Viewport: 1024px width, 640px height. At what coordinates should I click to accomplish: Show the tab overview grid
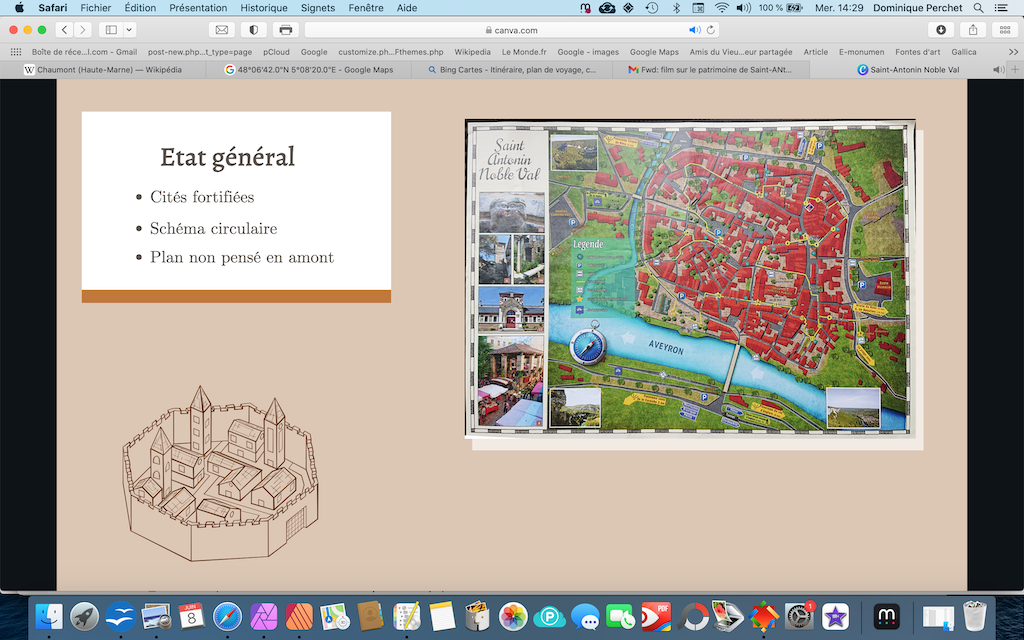(x=1005, y=30)
